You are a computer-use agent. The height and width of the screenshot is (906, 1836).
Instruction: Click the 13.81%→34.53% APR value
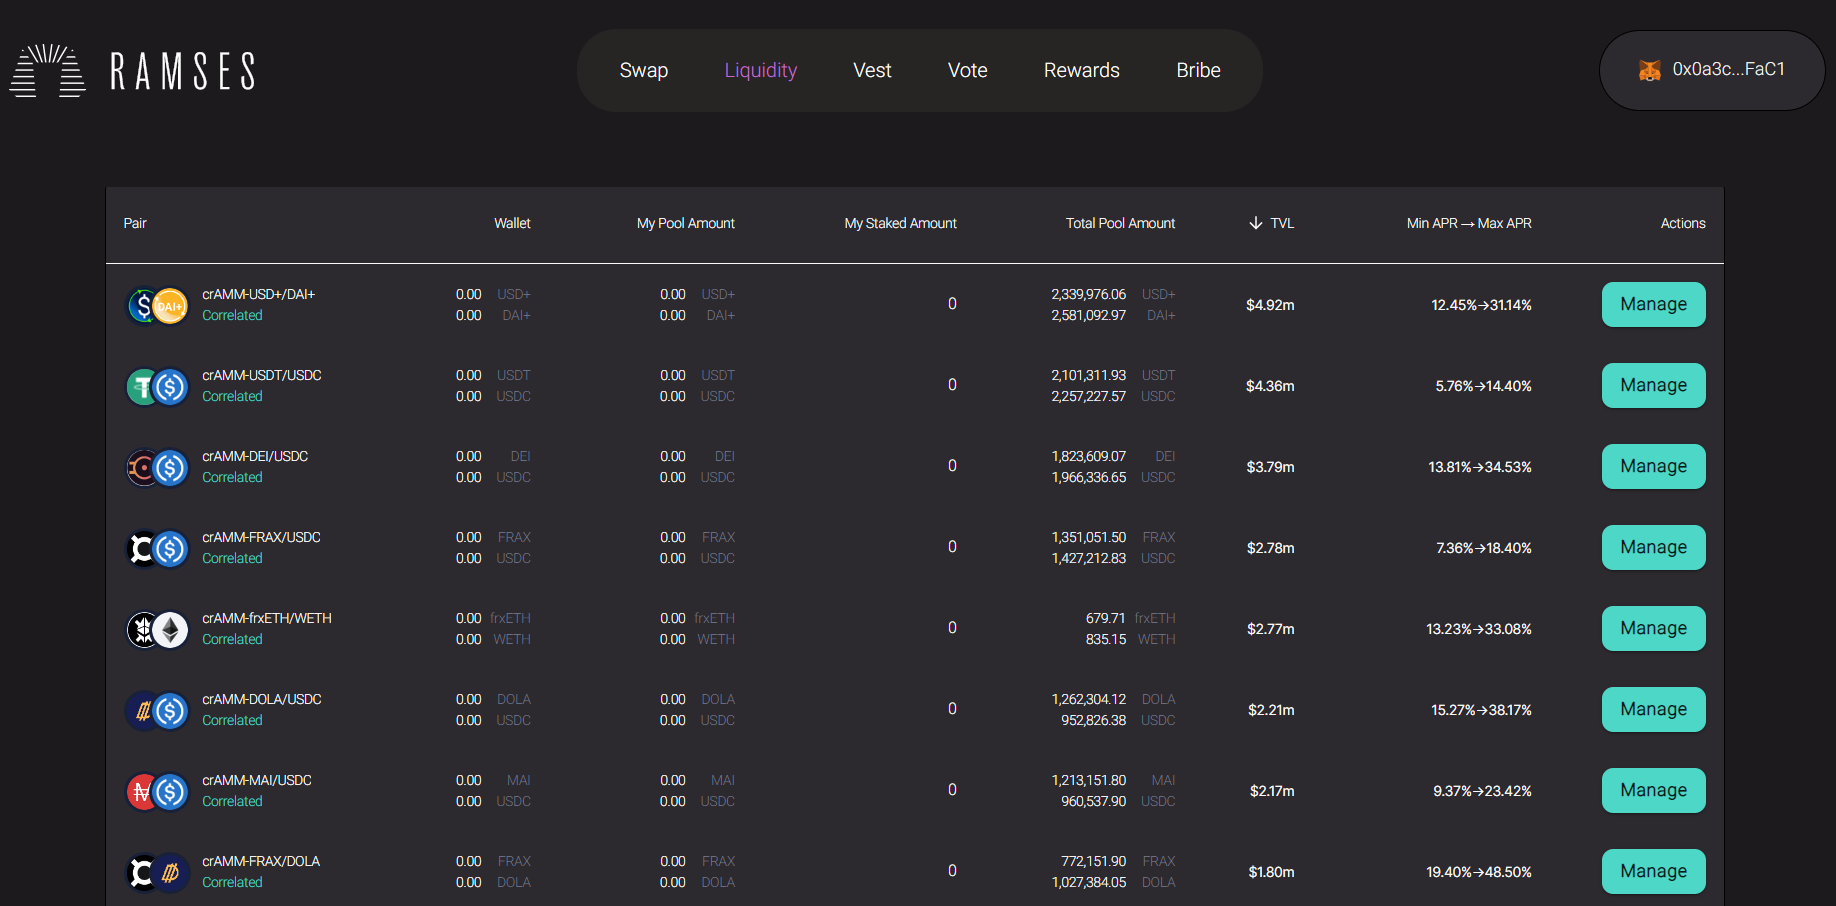(x=1480, y=467)
